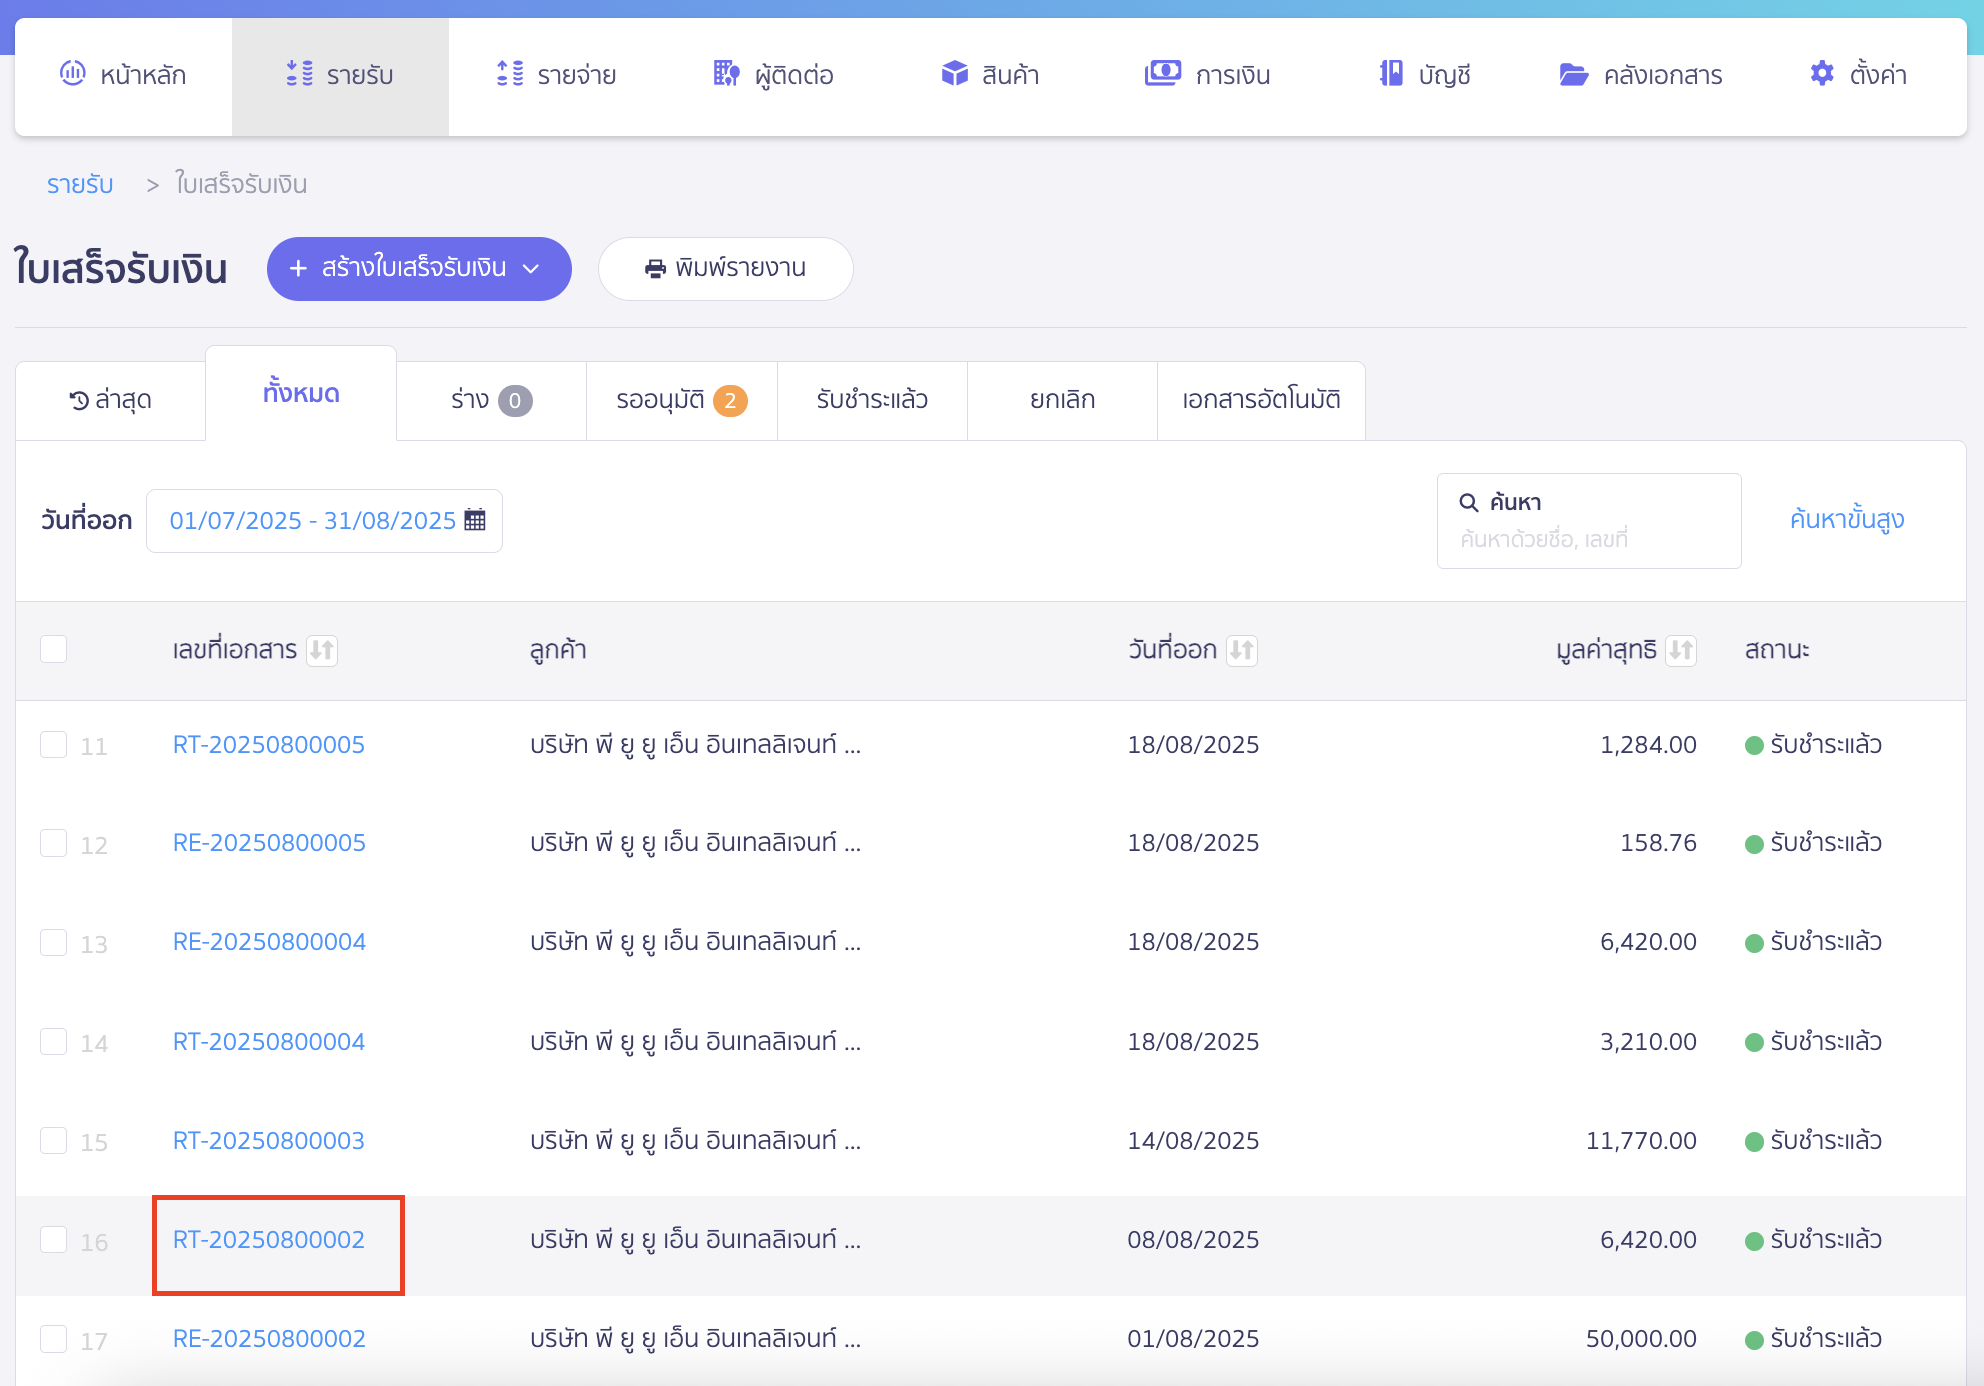1984x1386 pixels.
Task: Click the ค้นหา search input field
Action: (1588, 539)
